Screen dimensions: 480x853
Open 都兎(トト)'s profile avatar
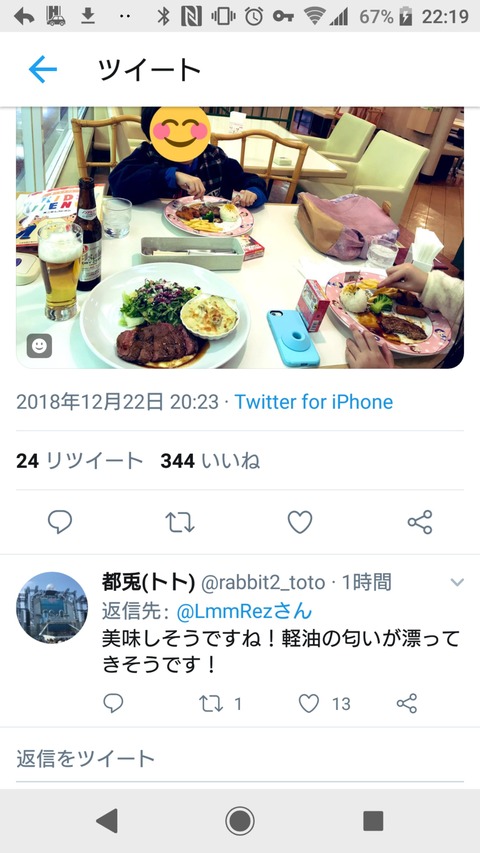click(x=52, y=607)
